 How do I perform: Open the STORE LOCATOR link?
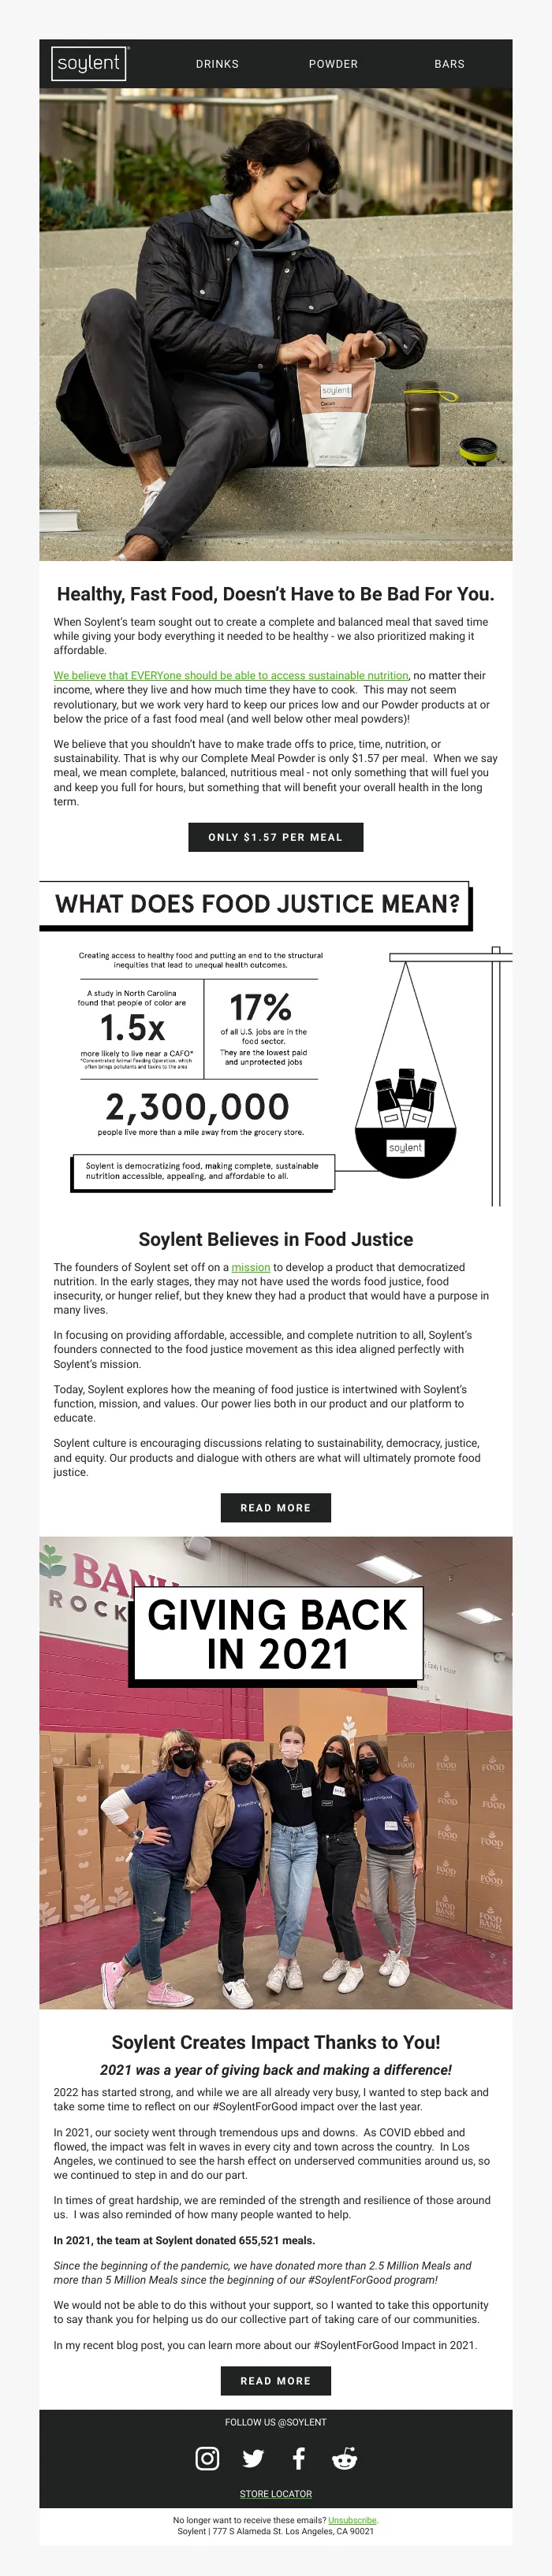[x=276, y=2494]
